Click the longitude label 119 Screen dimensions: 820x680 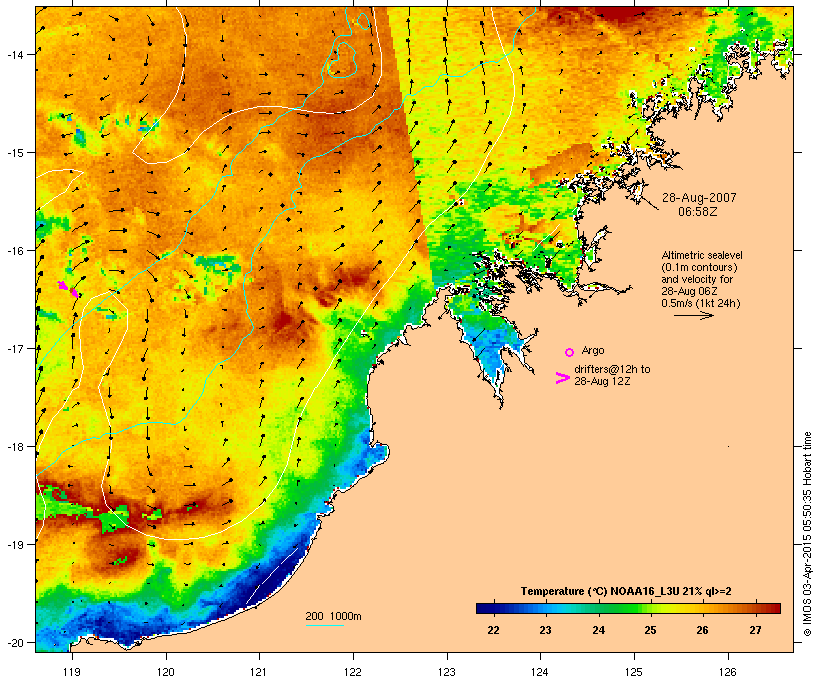(72, 672)
